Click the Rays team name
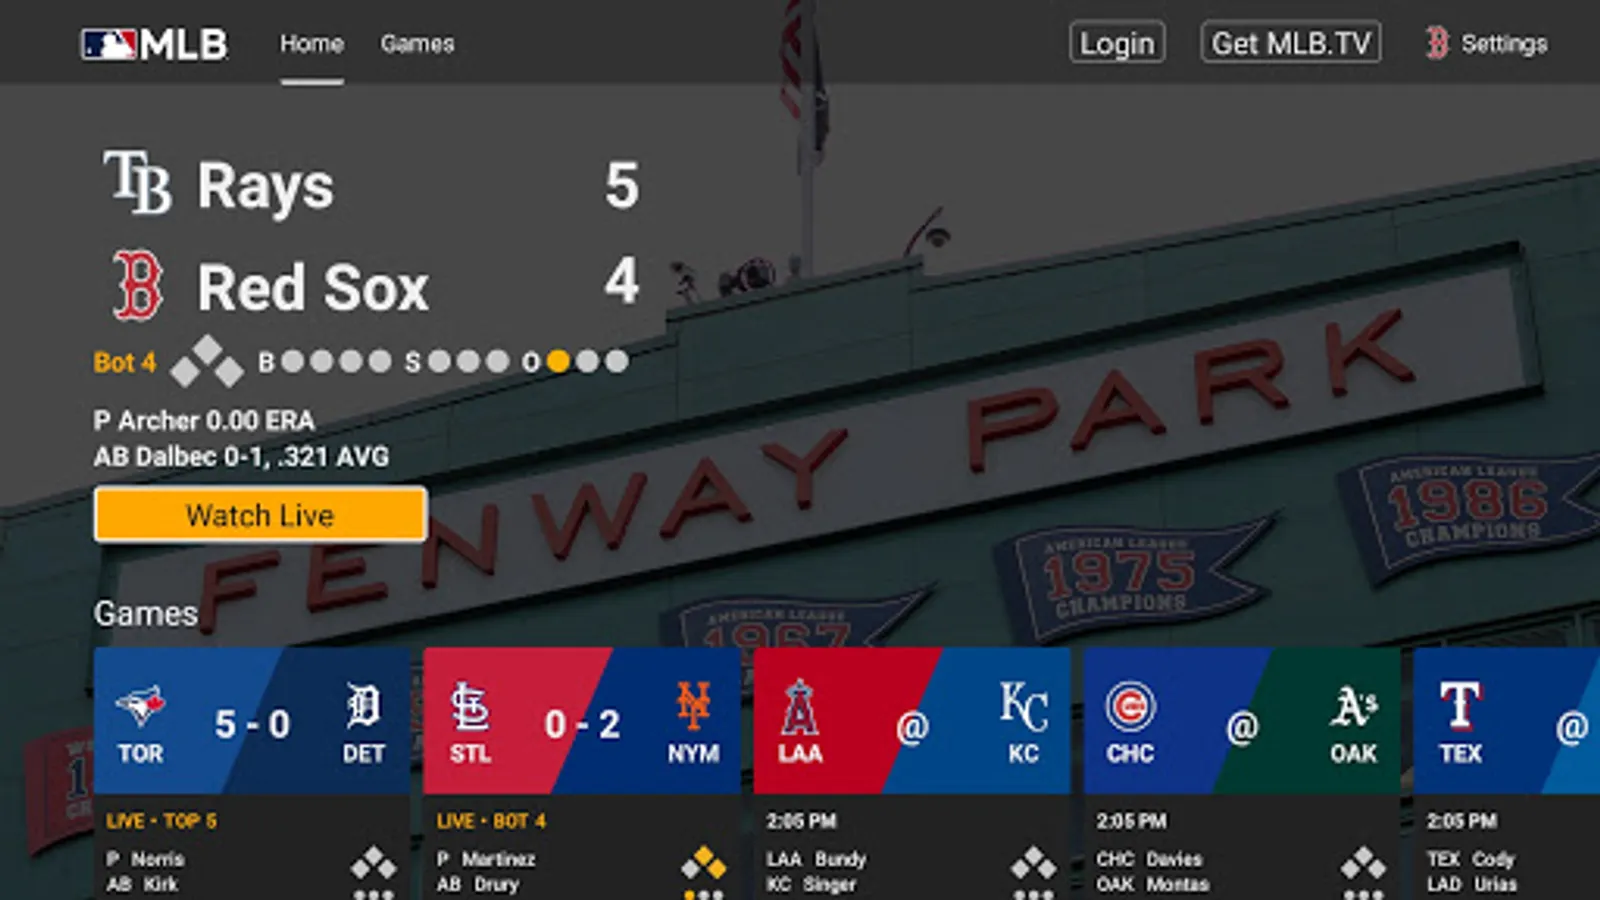The image size is (1600, 900). coord(265,187)
